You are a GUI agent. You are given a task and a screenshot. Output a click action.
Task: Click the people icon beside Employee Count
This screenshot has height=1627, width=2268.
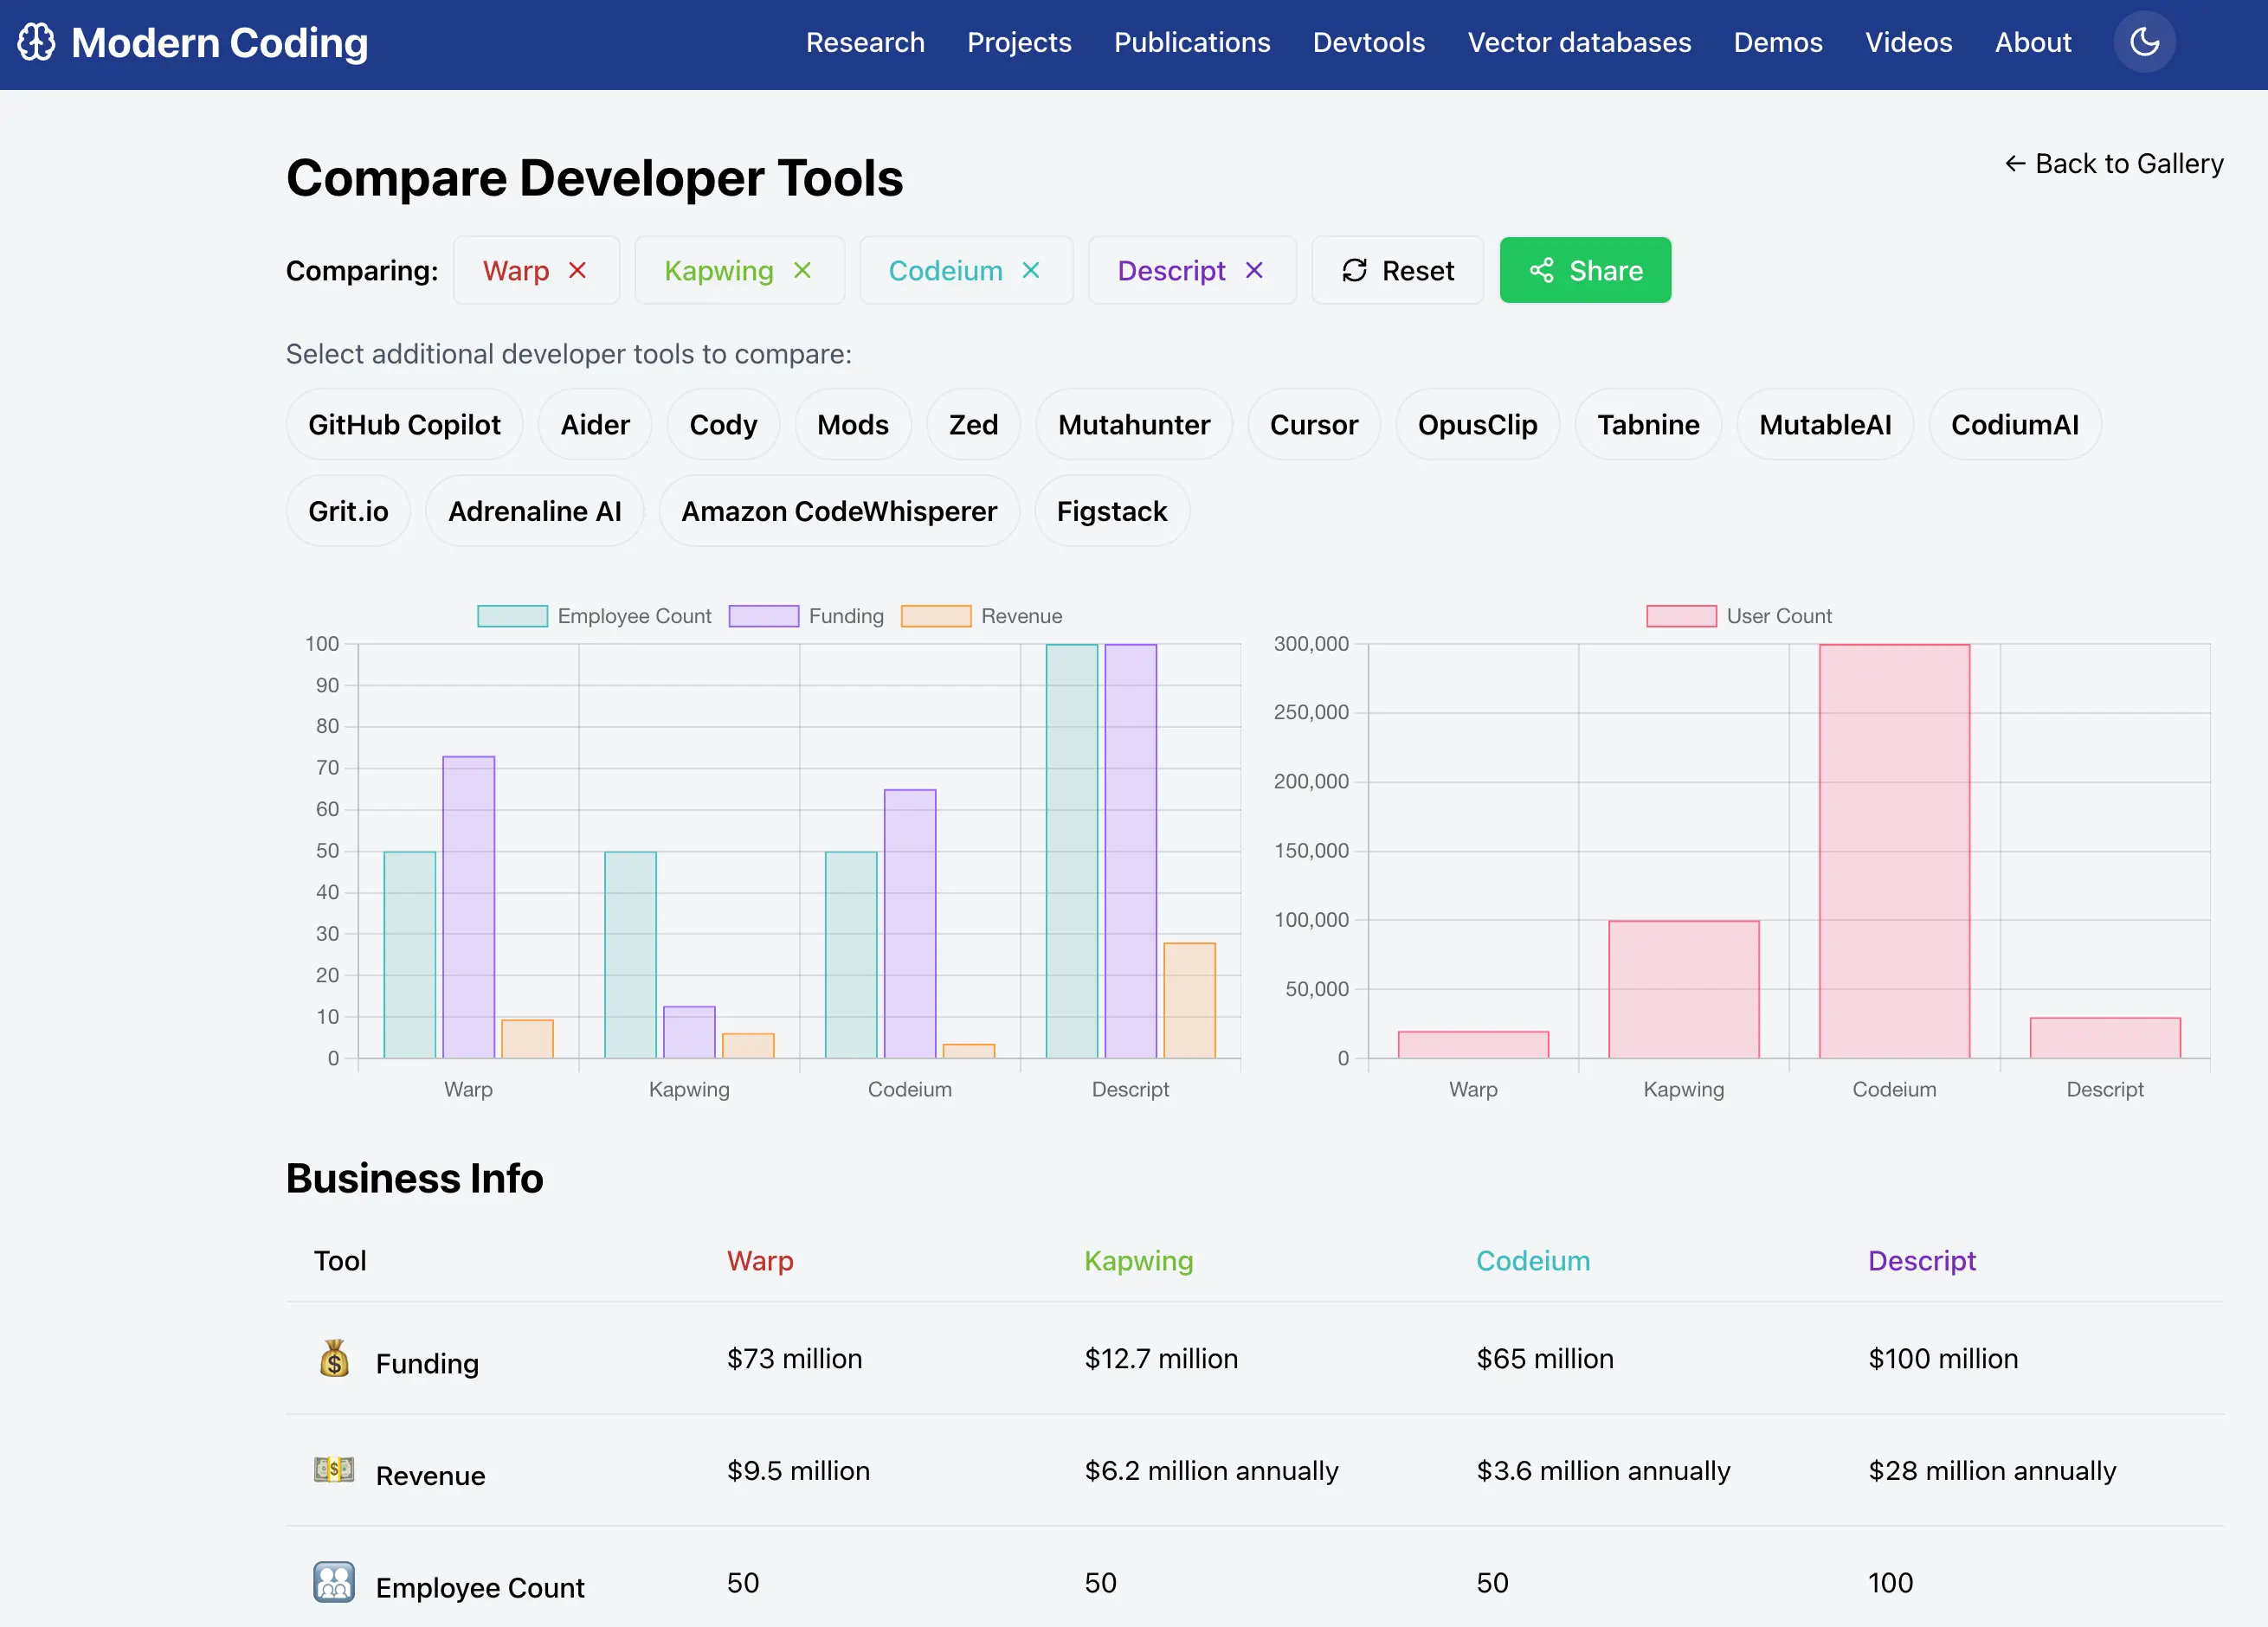tap(333, 1583)
